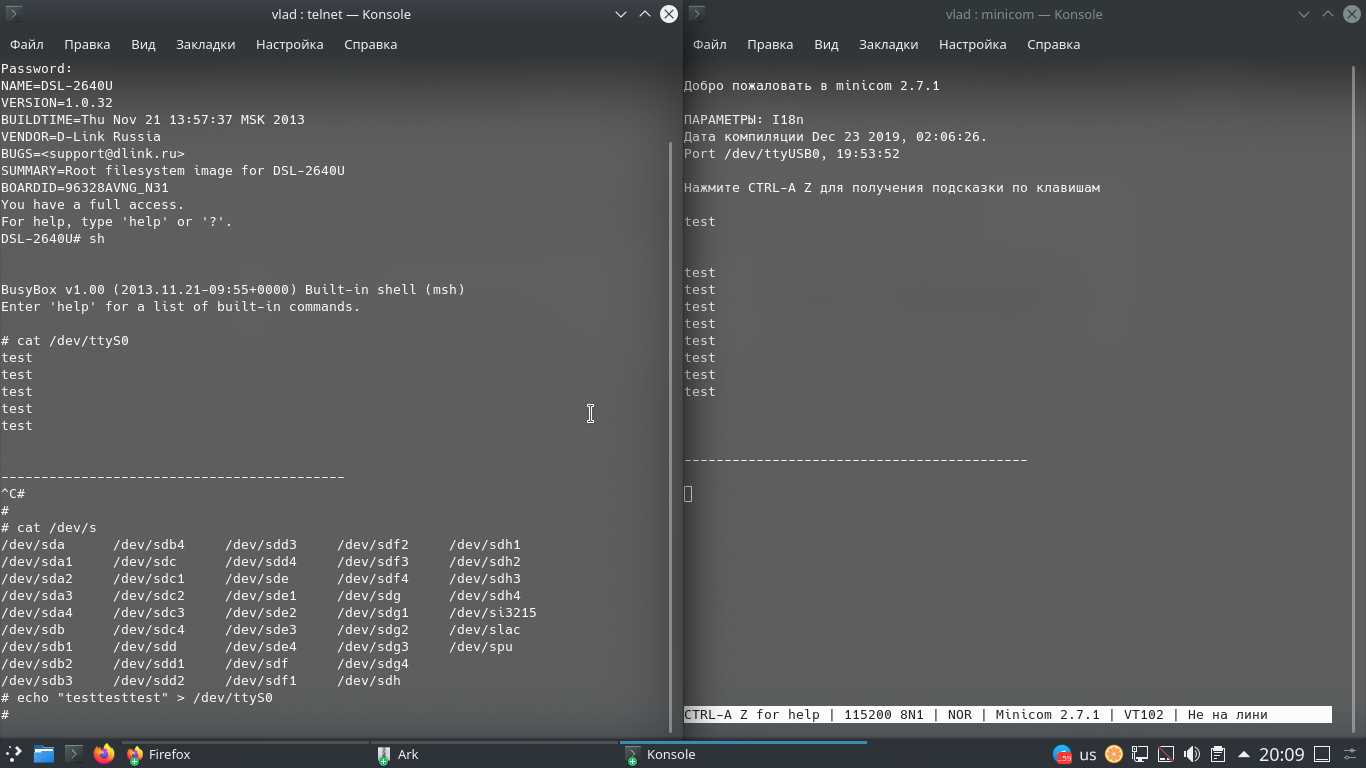Open Файл menu in telnet window
The image size is (1366, 768).
(27, 44)
